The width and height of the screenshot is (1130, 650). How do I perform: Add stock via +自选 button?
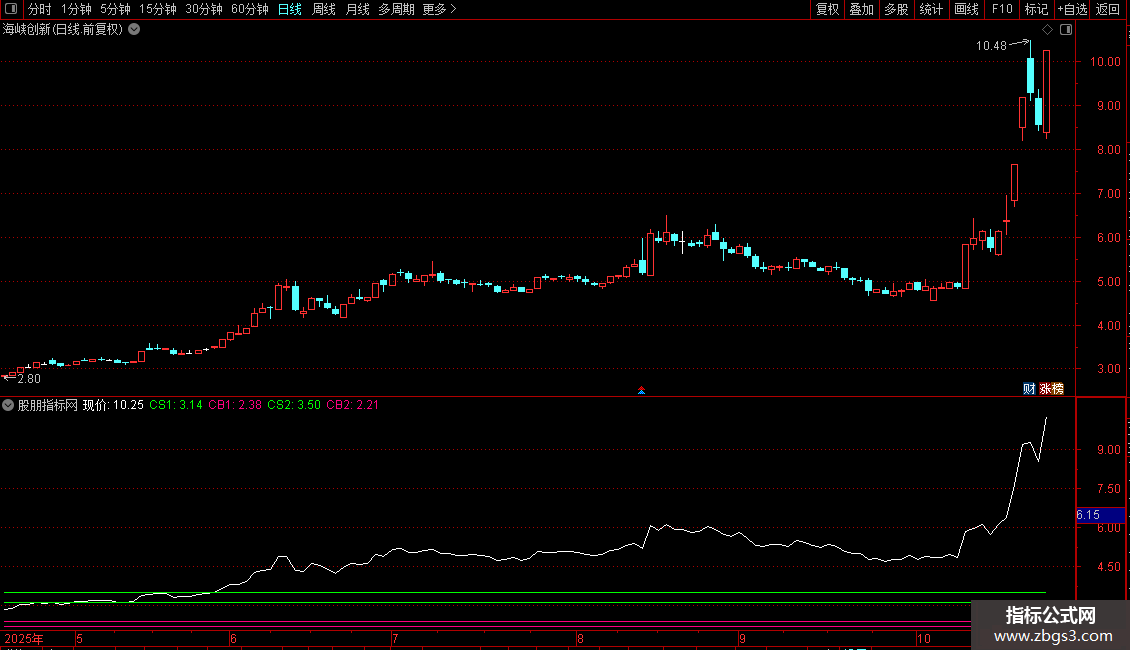(1072, 9)
